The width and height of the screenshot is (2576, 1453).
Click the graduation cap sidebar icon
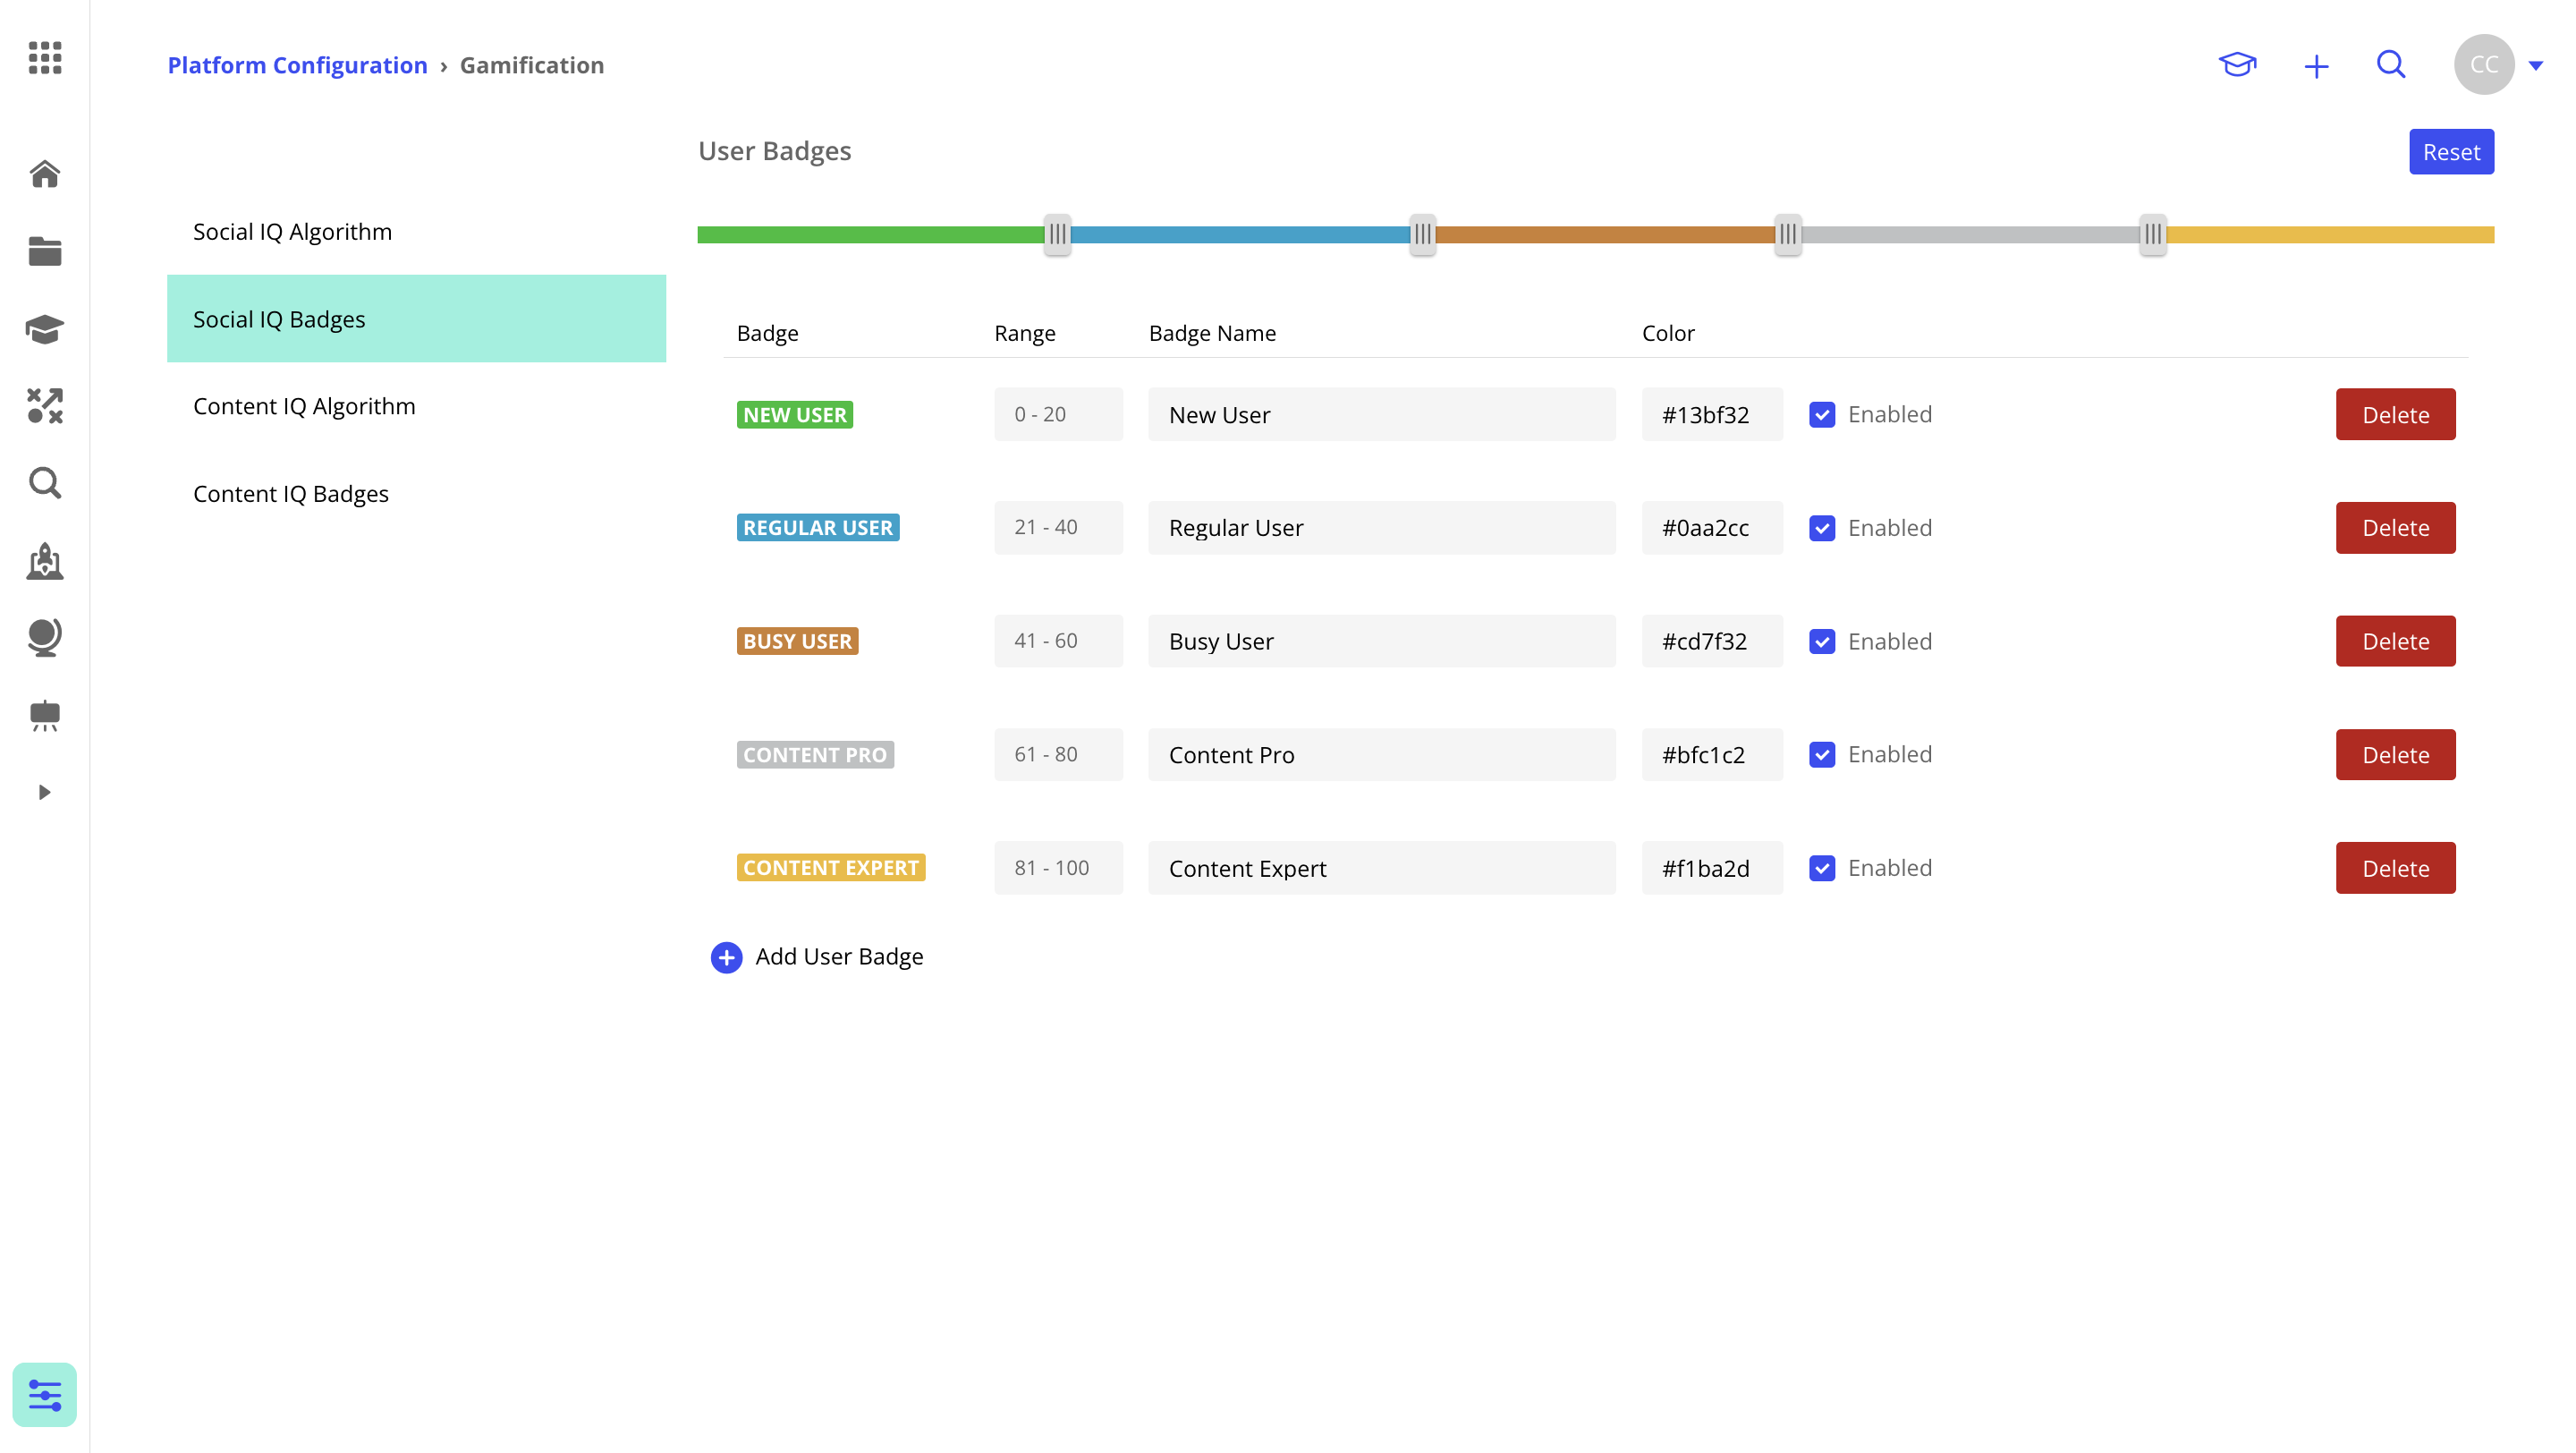tap(45, 329)
